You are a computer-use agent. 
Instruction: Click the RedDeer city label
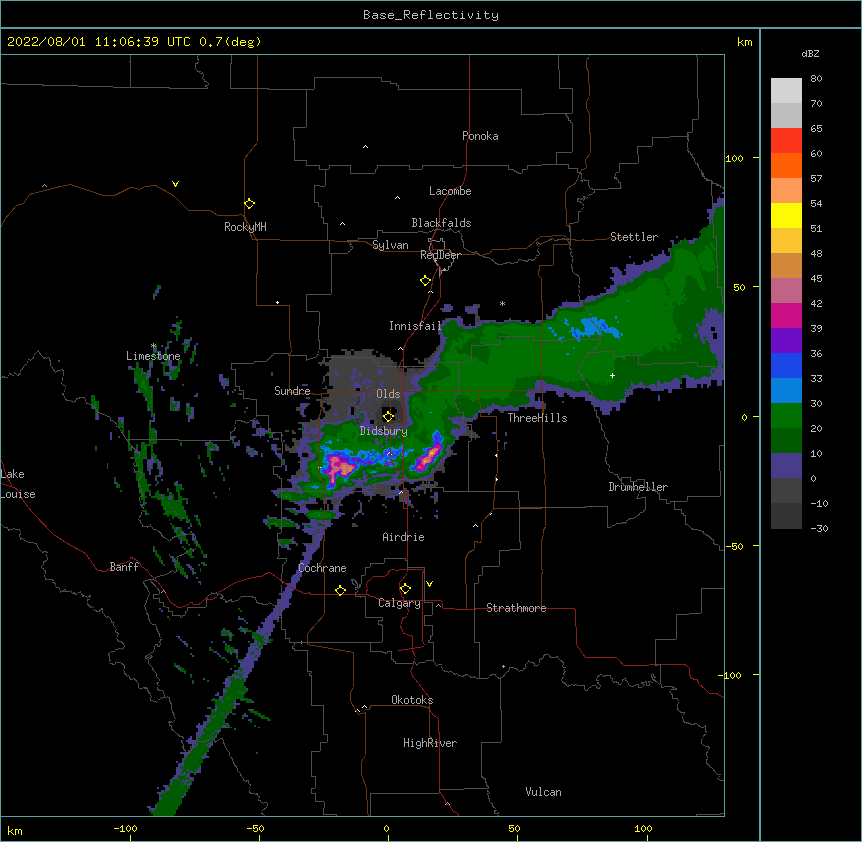pyautogui.click(x=440, y=255)
